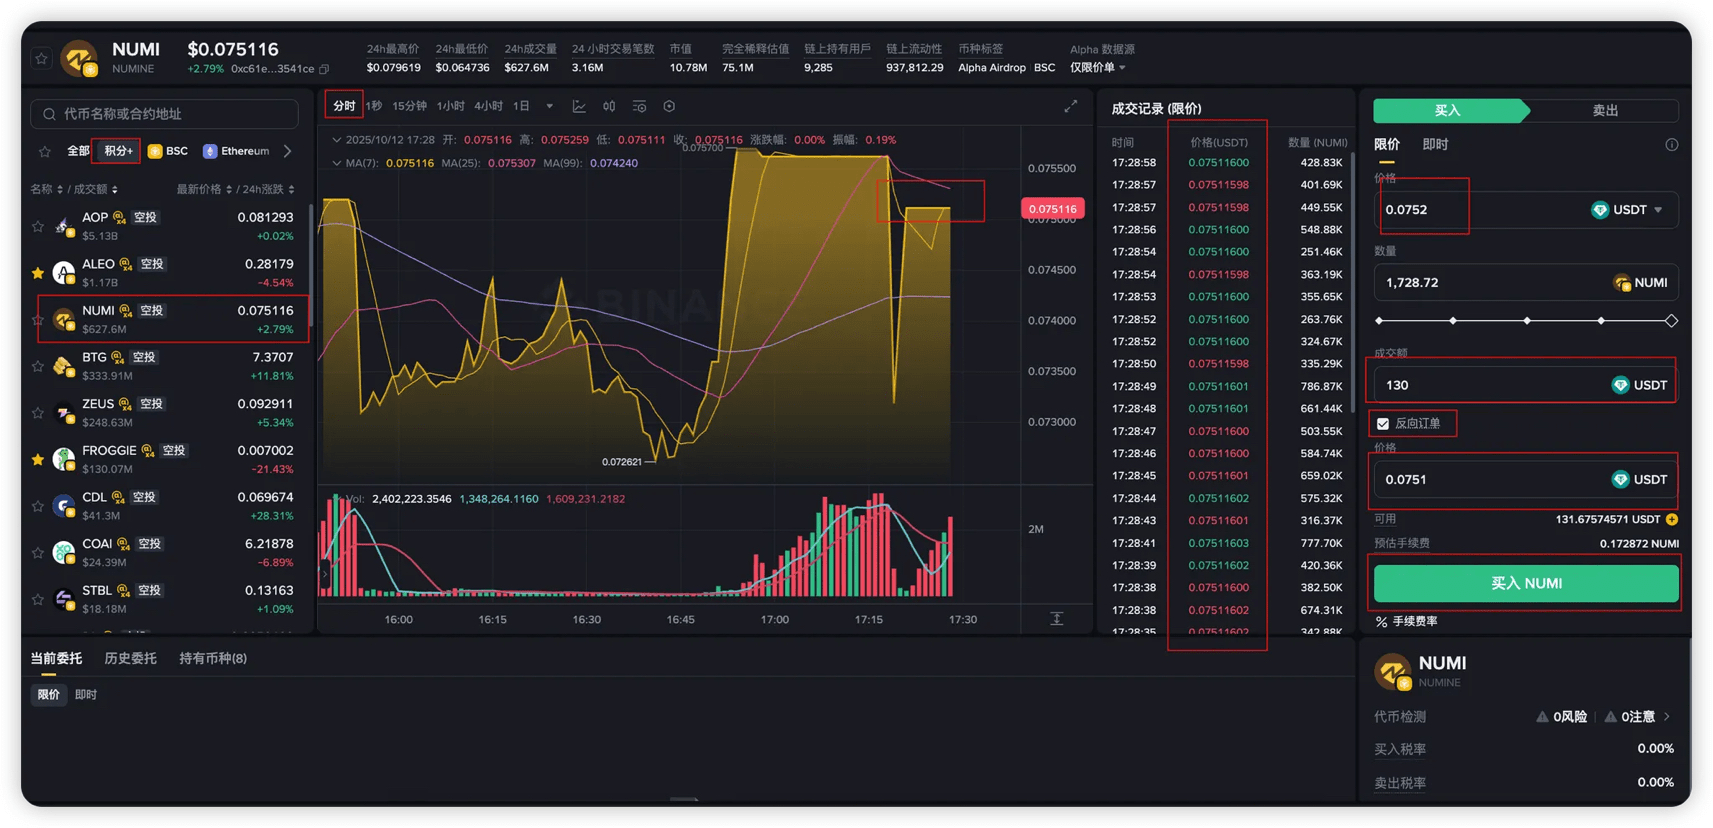The height and width of the screenshot is (828, 1713).
Task: Open the chart indicators line-graph icon
Action: (x=579, y=106)
